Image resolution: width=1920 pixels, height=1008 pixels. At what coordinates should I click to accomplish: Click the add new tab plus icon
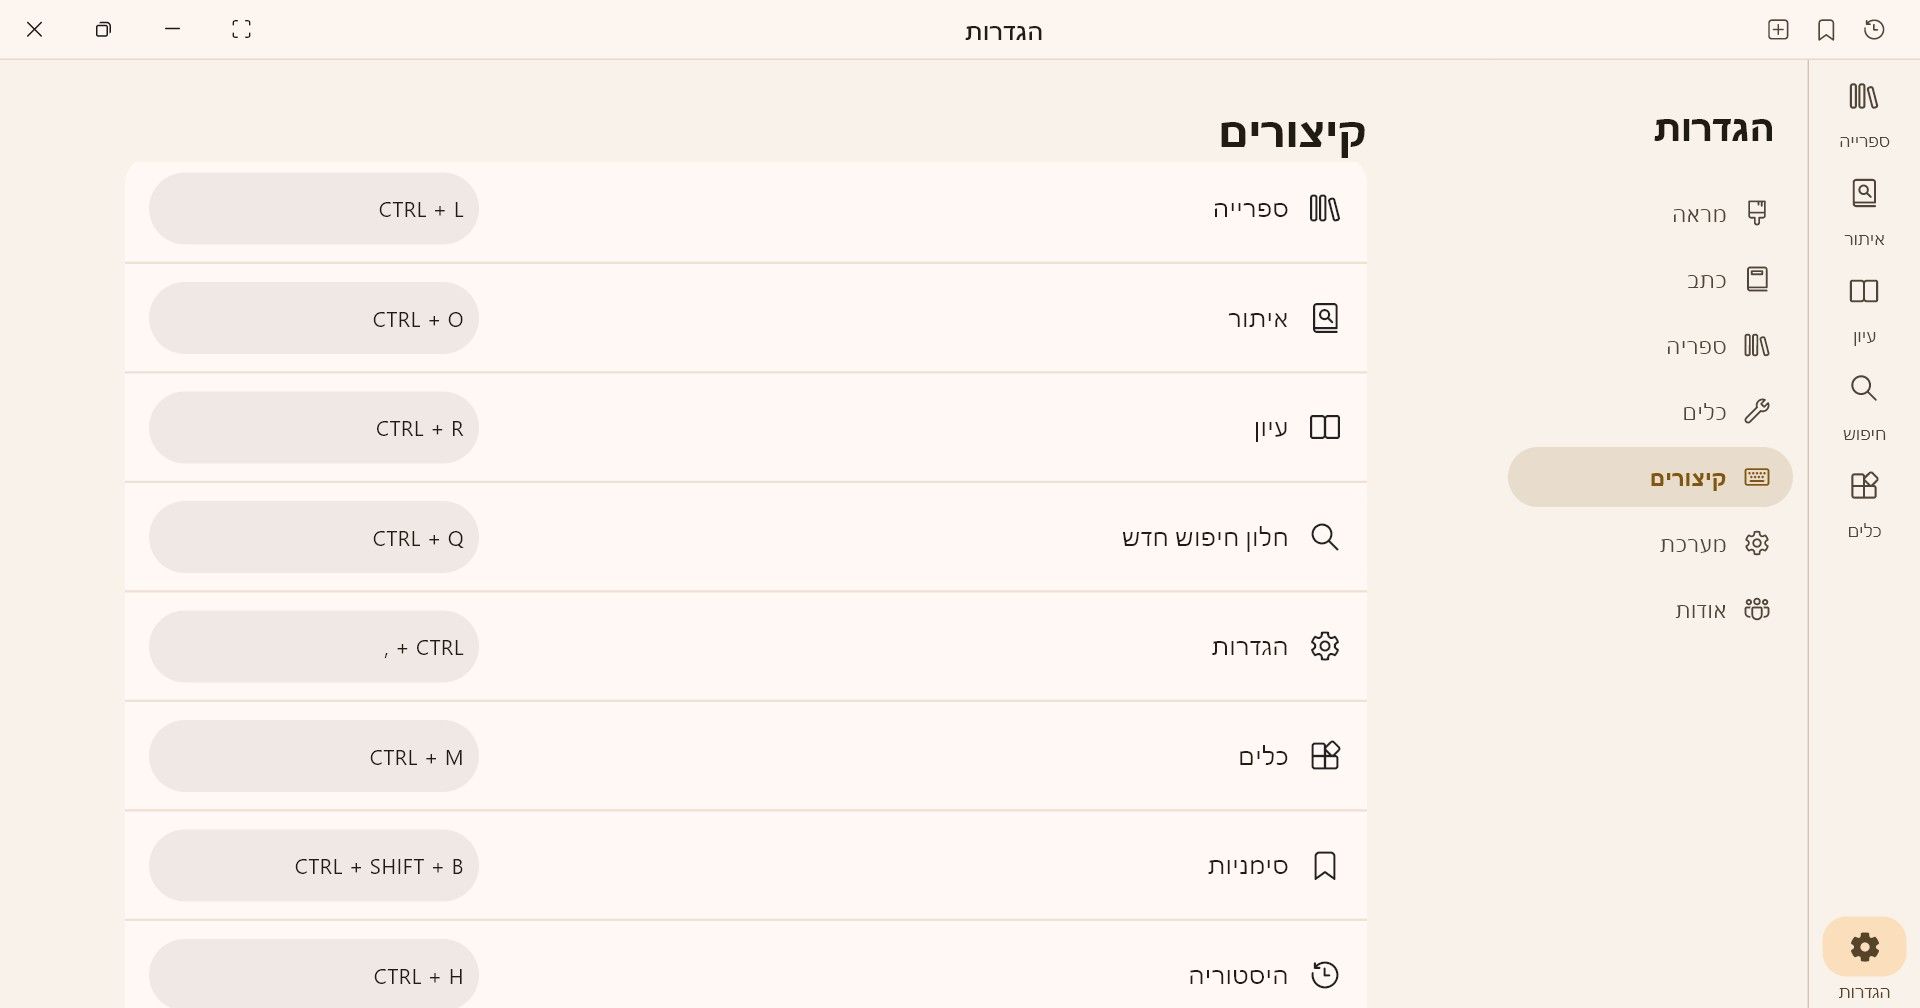[x=1778, y=30]
